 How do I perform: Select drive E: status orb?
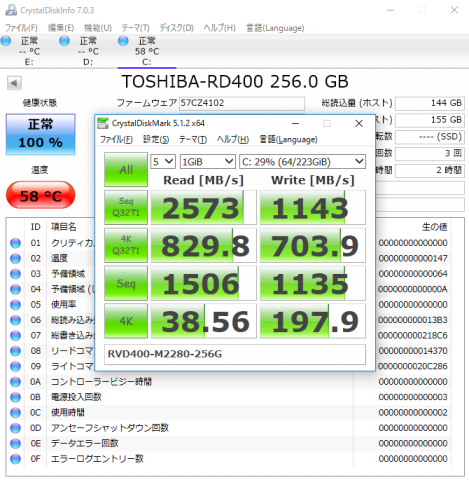6,41
